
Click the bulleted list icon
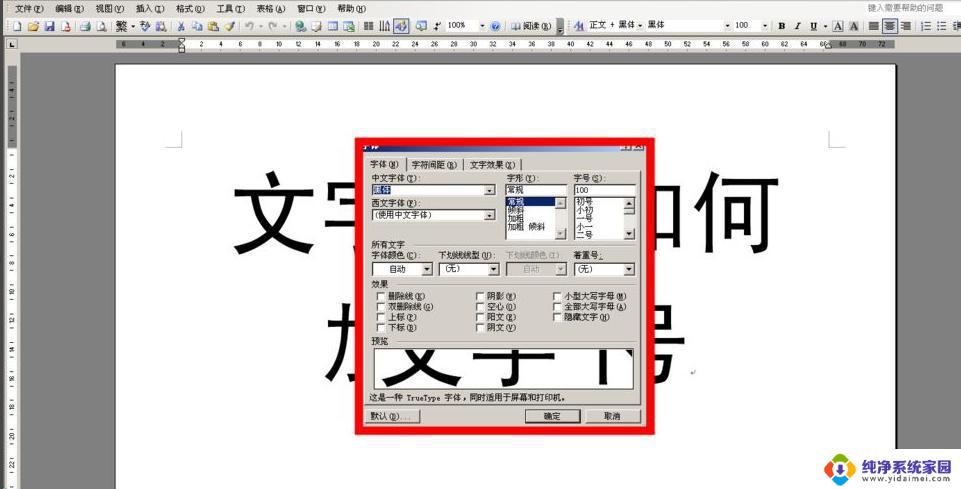pyautogui.click(x=941, y=26)
